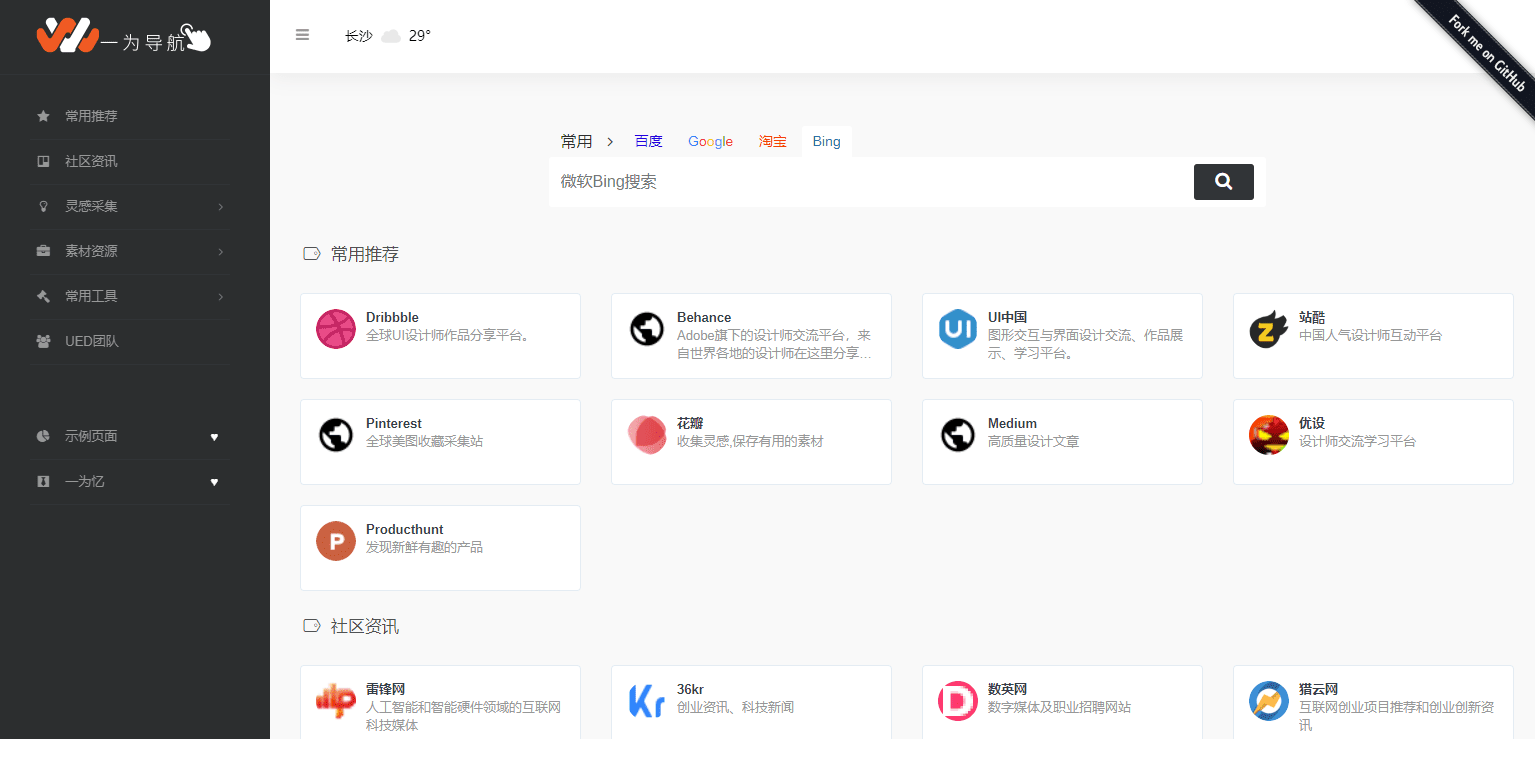Click the 猎云网 logo
Image resolution: width=1535 pixels, height=762 pixels.
[1269, 701]
